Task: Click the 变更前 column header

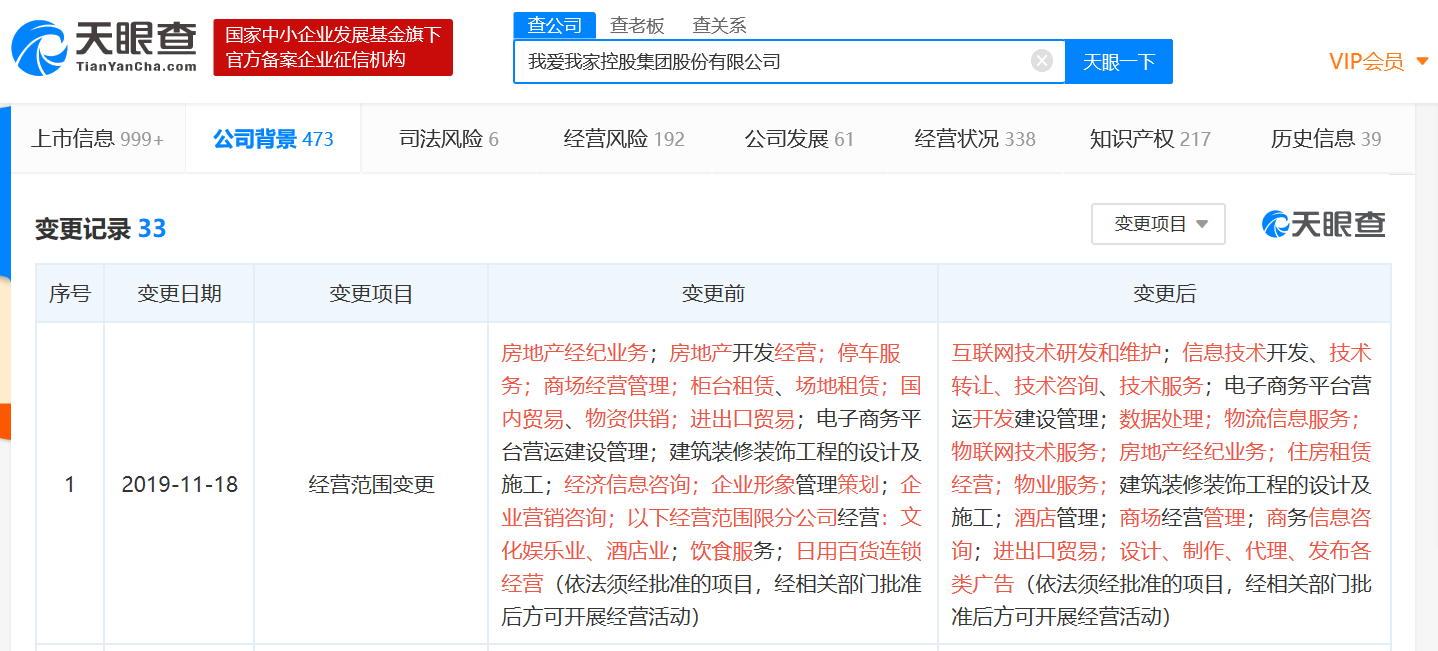Action: click(x=713, y=293)
